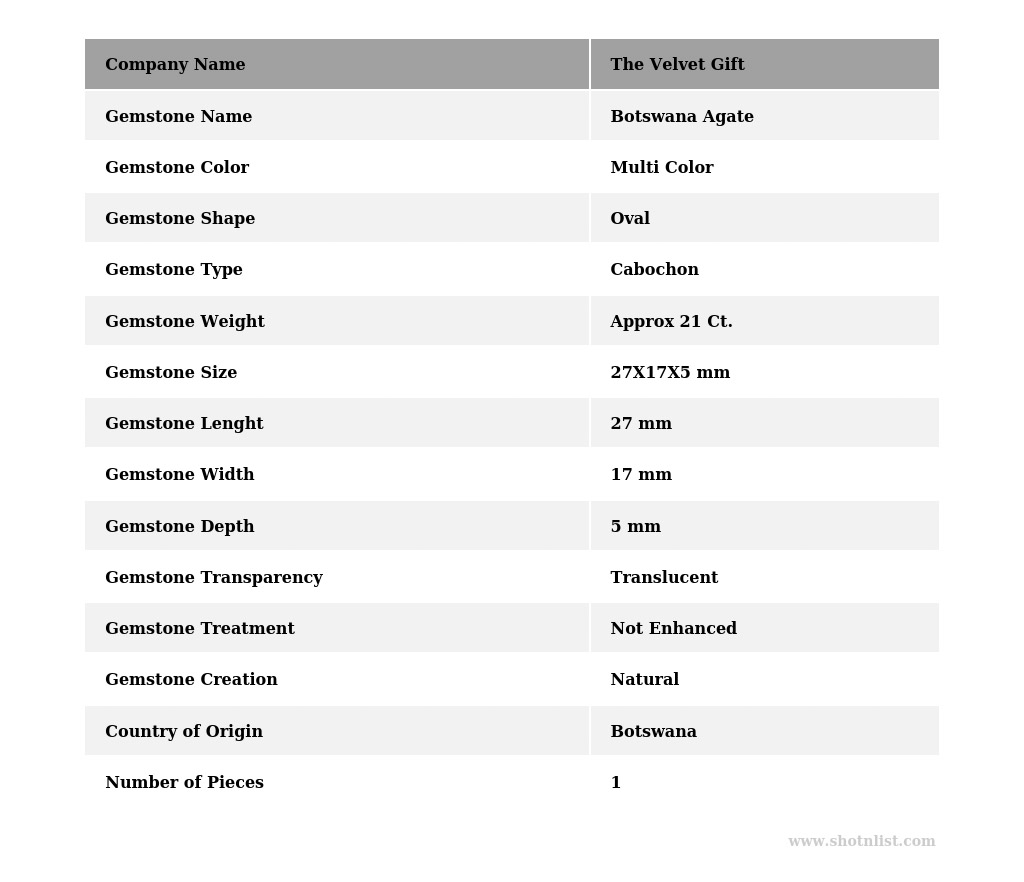Click the 27X17X5 mm size value
Viewport: 1024px width, 882px height.
(x=670, y=373)
